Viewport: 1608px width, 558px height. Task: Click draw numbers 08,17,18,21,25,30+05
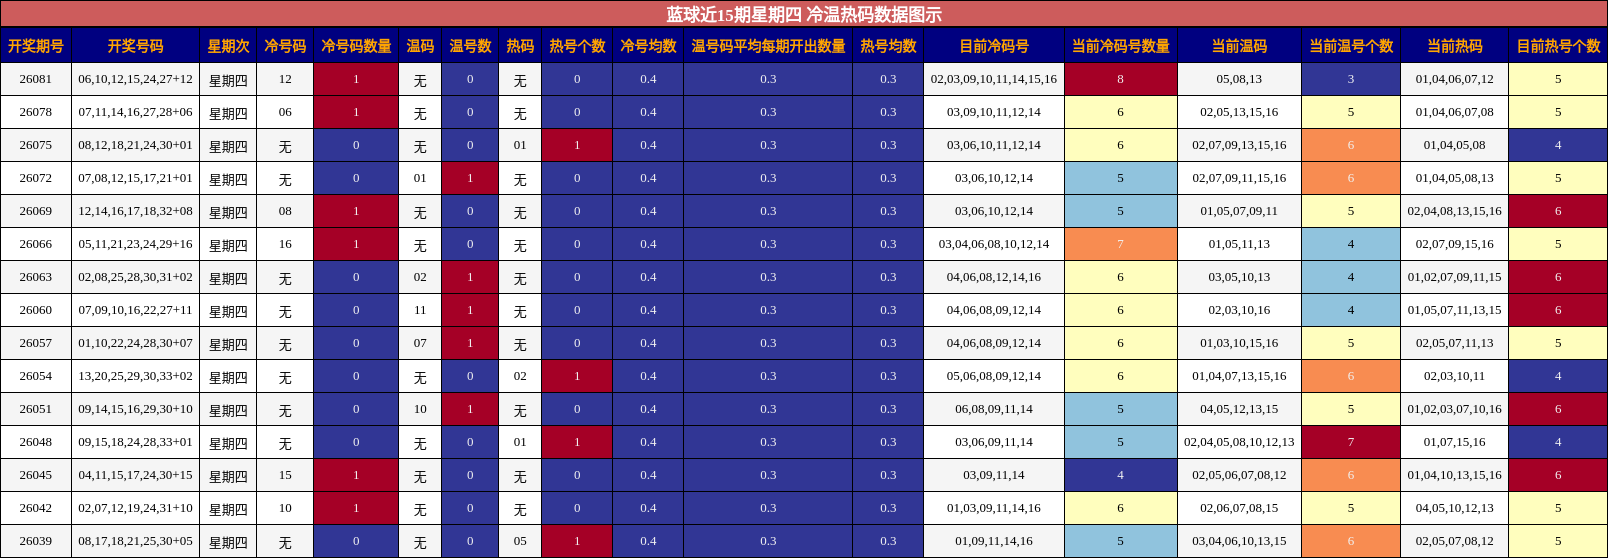(x=135, y=541)
